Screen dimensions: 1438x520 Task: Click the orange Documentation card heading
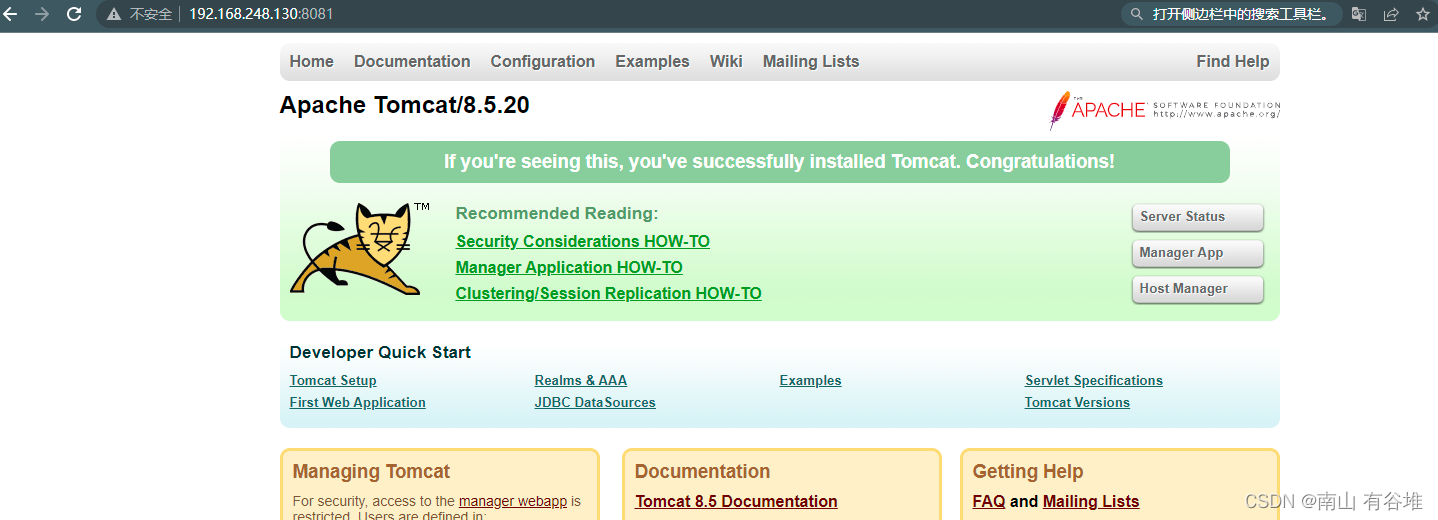[702, 471]
